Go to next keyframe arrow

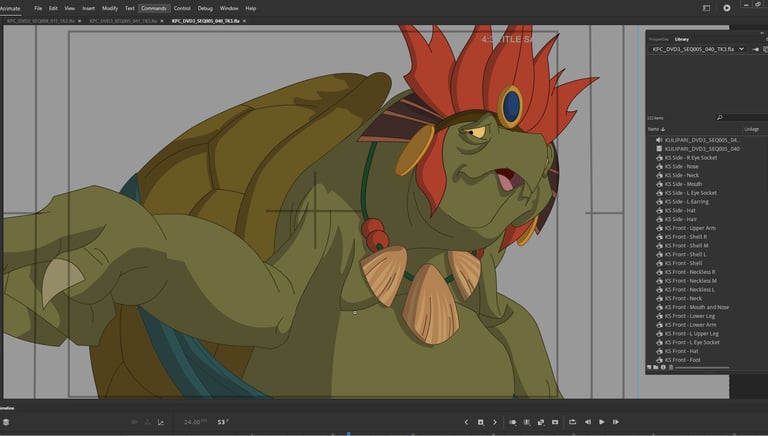tap(495, 422)
